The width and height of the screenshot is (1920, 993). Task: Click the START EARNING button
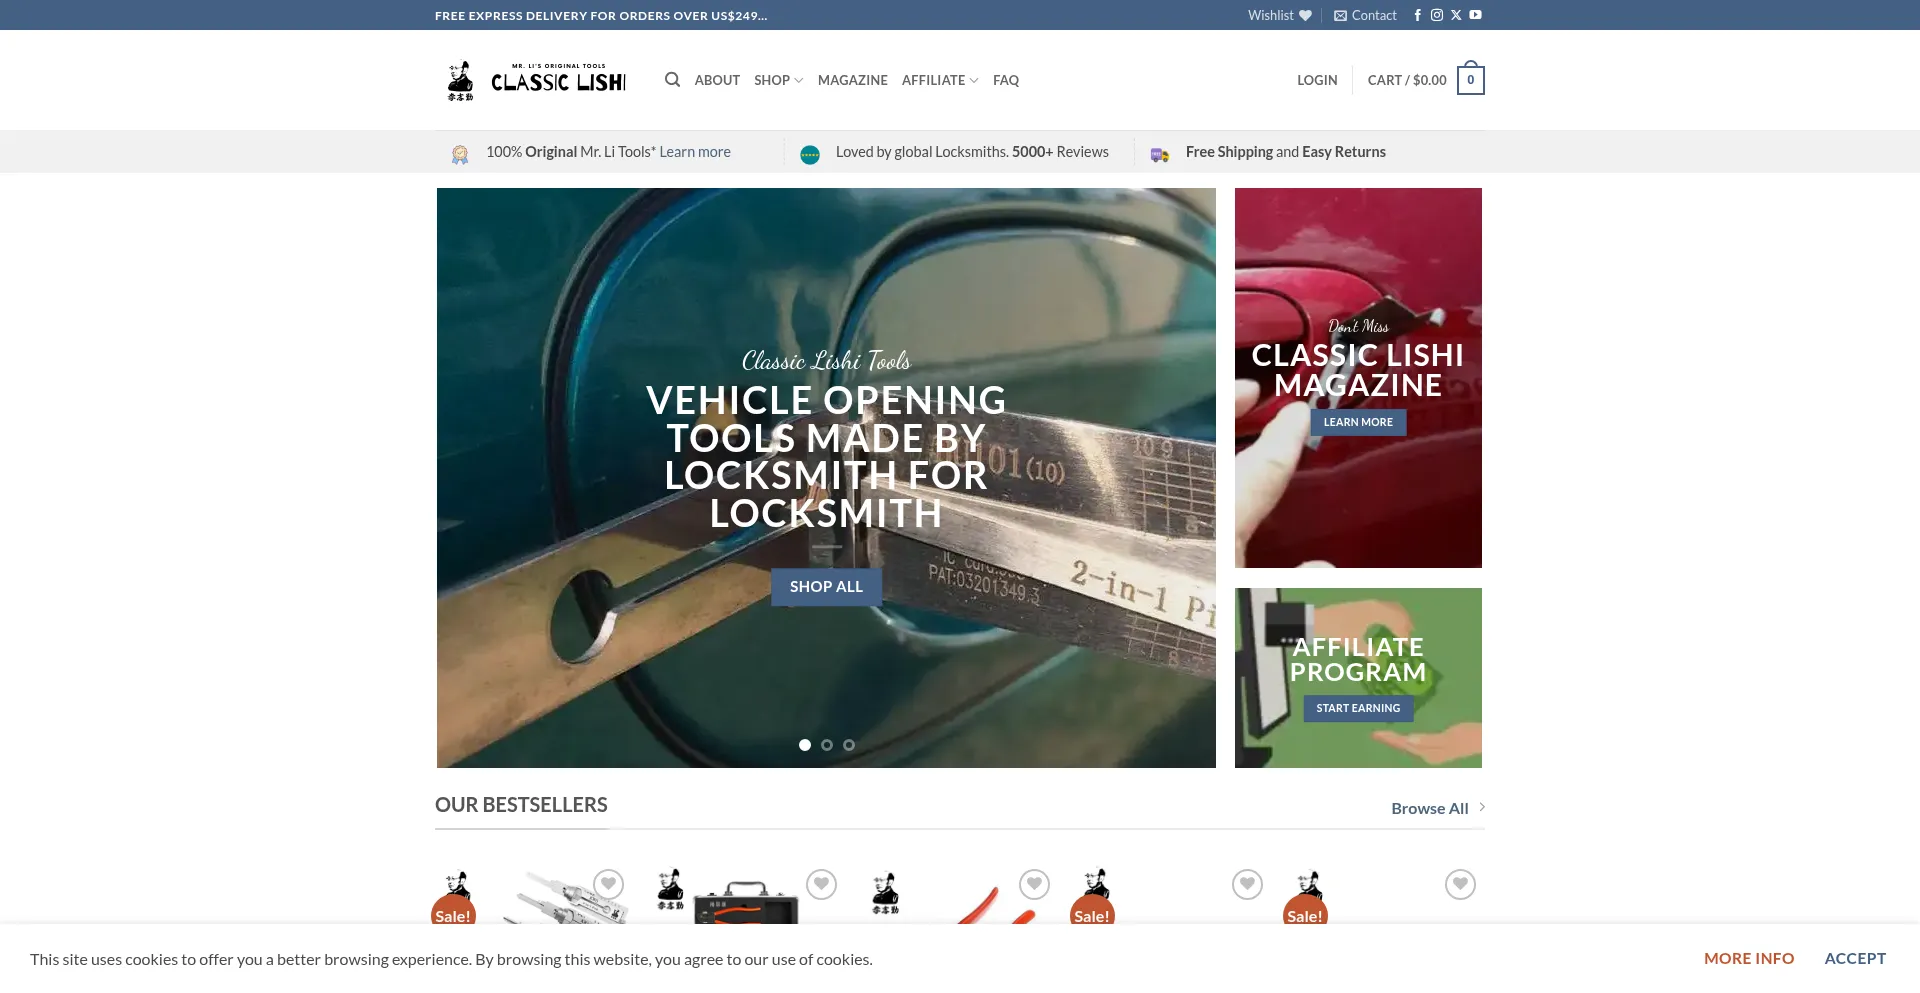point(1358,708)
